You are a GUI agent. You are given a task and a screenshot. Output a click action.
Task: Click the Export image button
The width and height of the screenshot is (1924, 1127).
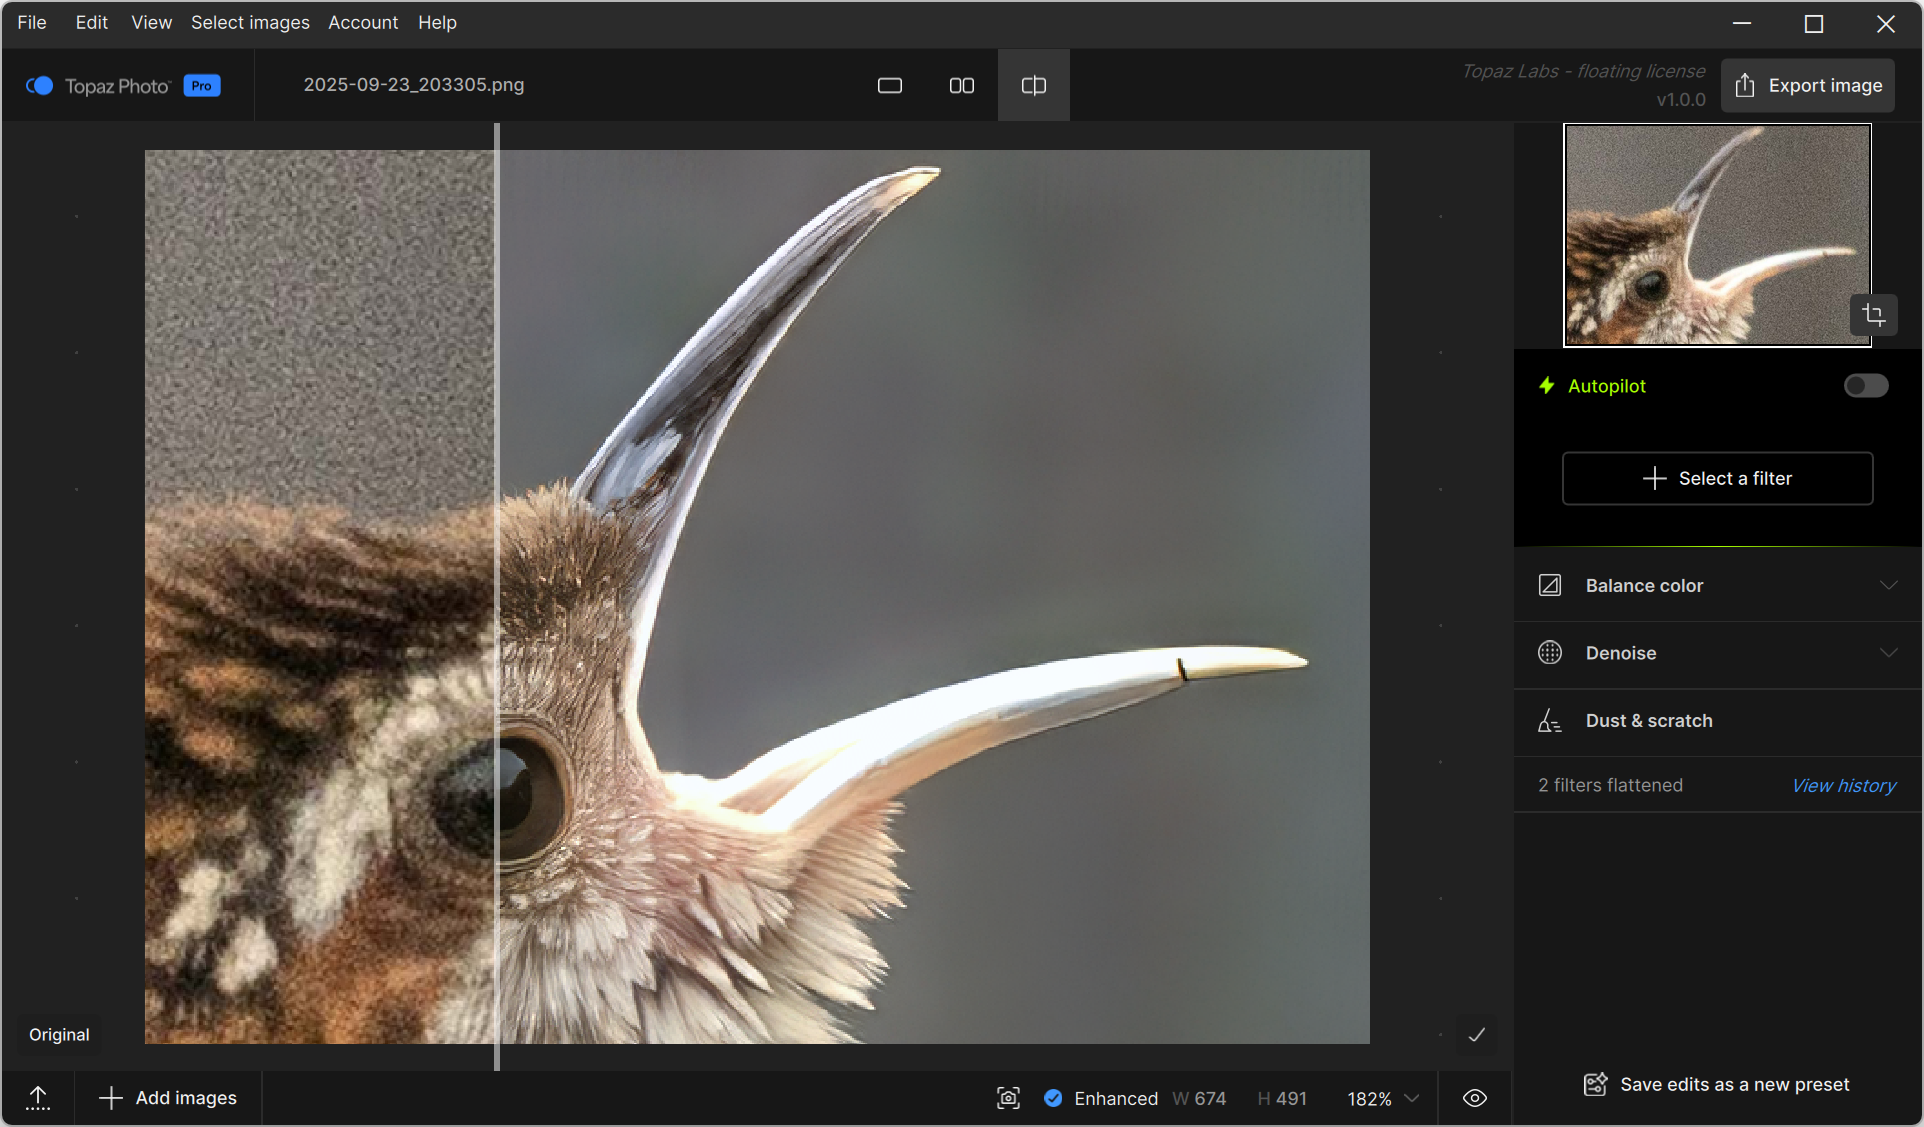(1807, 86)
